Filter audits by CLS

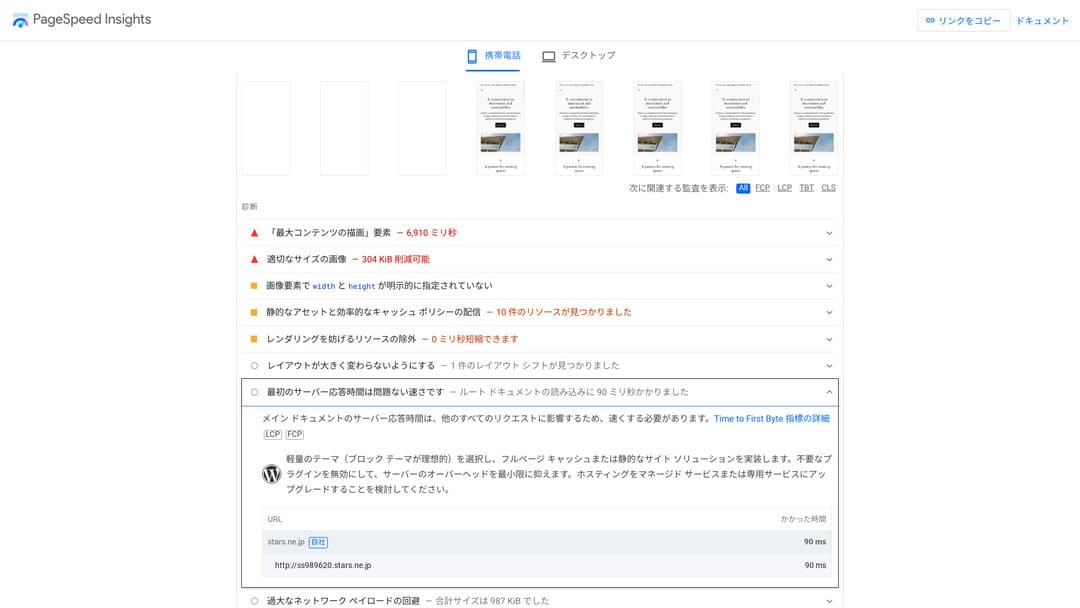point(828,188)
